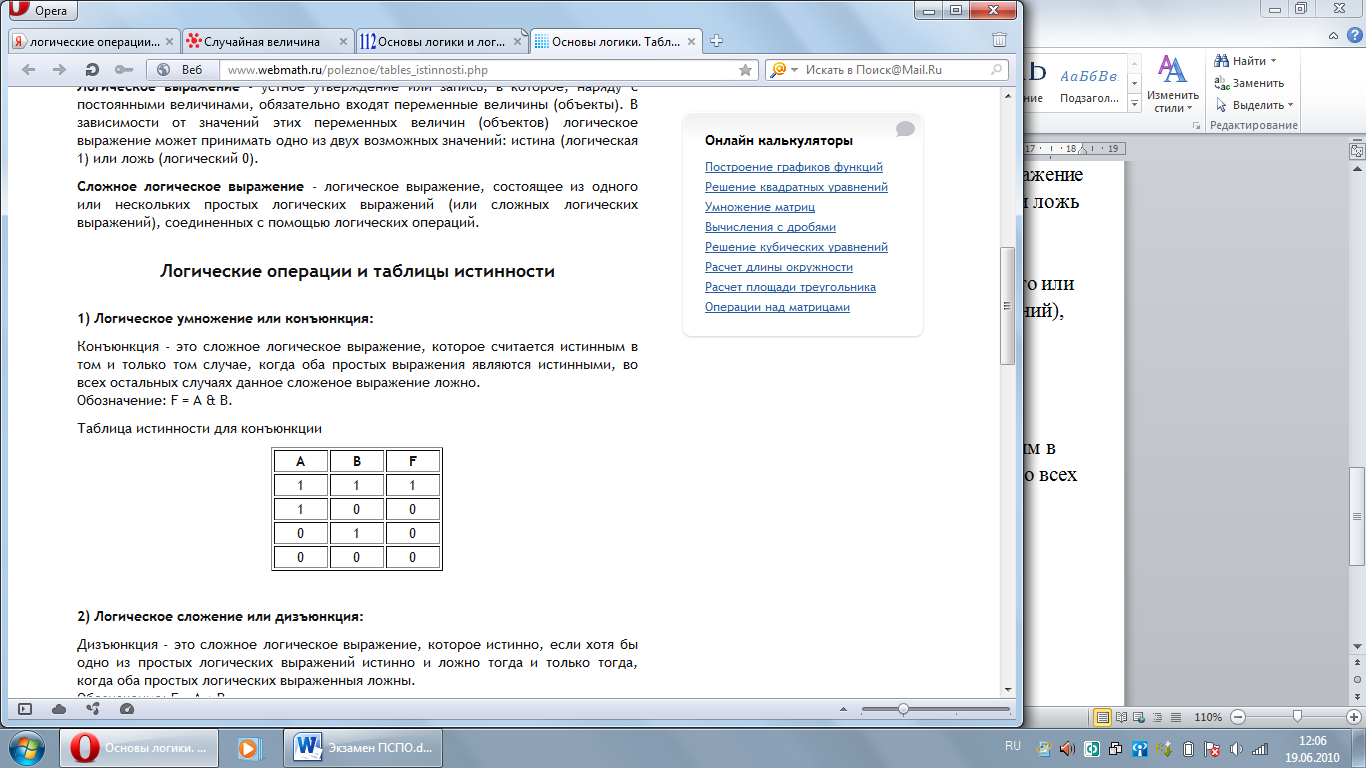Click the speech bubble icon in calculators box
The width and height of the screenshot is (1366, 768).
click(905, 129)
